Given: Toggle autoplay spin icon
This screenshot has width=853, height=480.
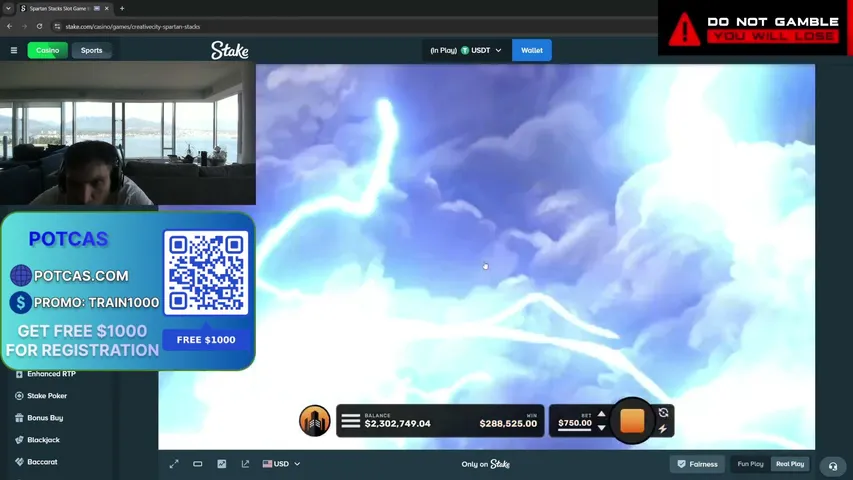Looking at the screenshot, I should coord(663,413).
